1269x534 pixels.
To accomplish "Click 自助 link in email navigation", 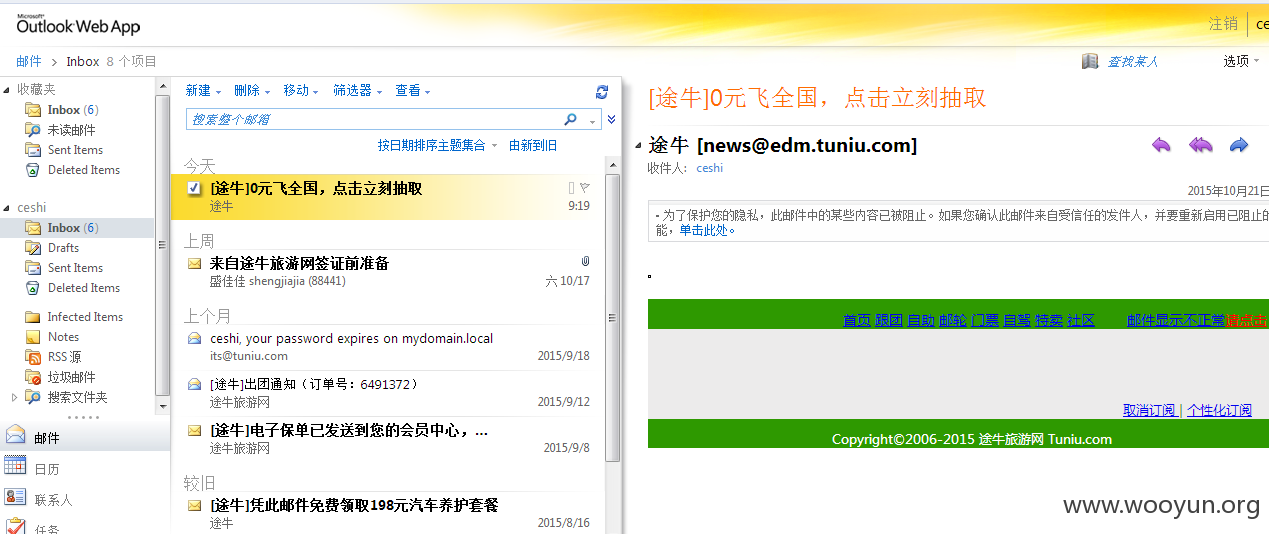I will click(x=921, y=320).
